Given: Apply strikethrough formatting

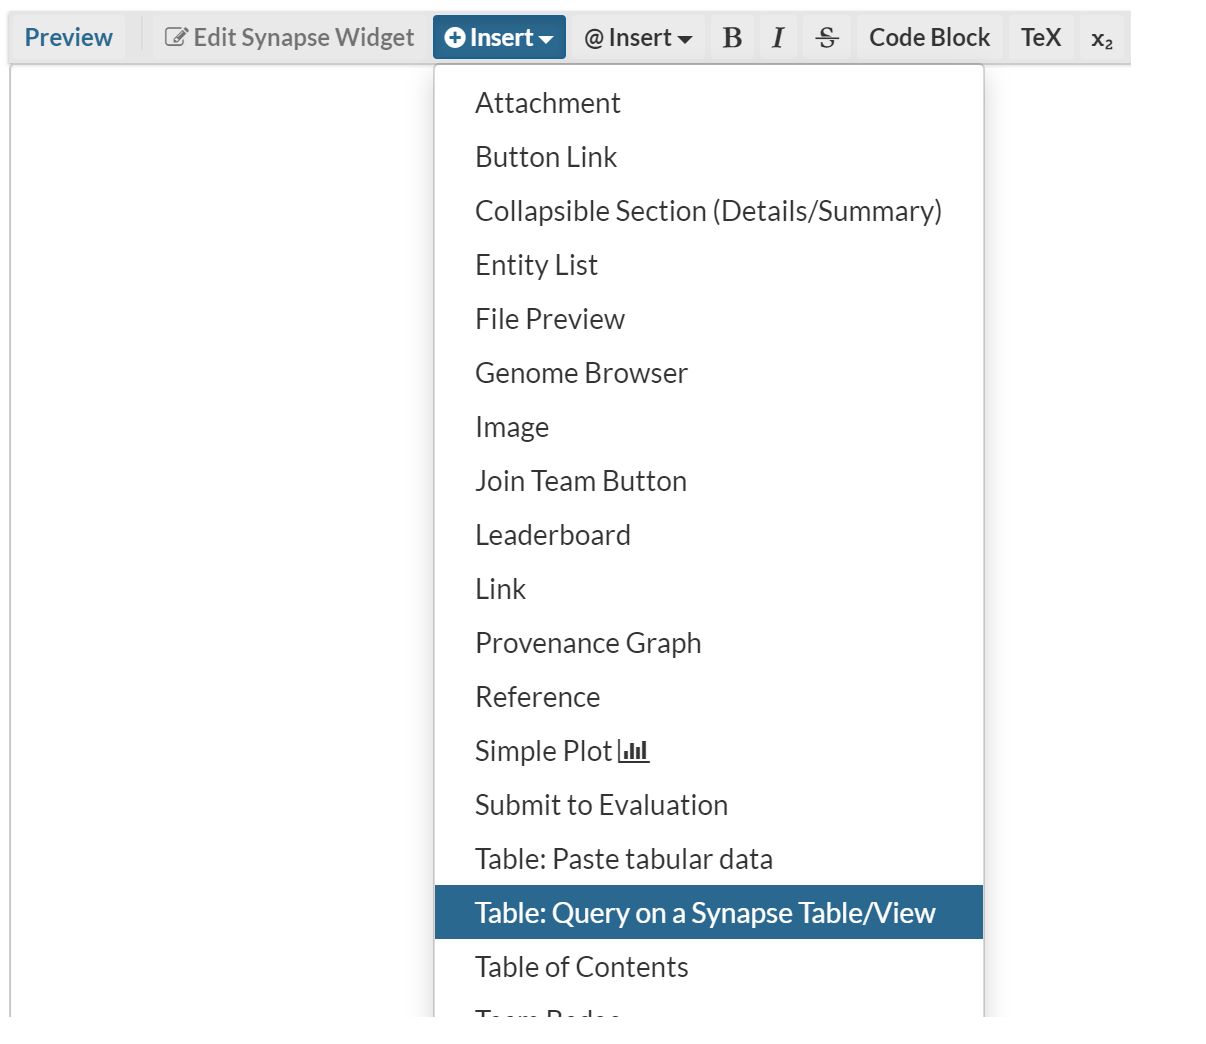Looking at the screenshot, I should [x=826, y=37].
